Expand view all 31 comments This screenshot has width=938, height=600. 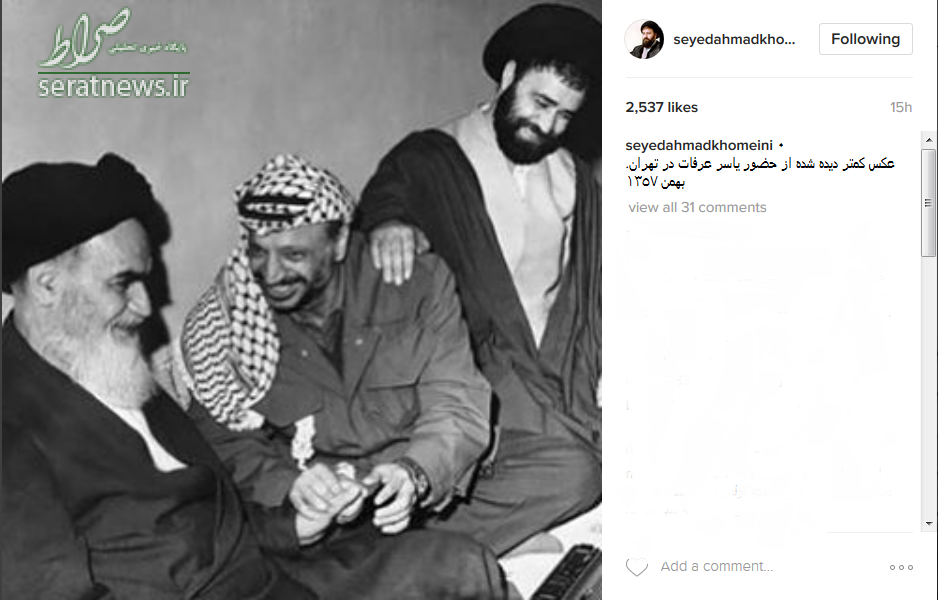click(697, 208)
